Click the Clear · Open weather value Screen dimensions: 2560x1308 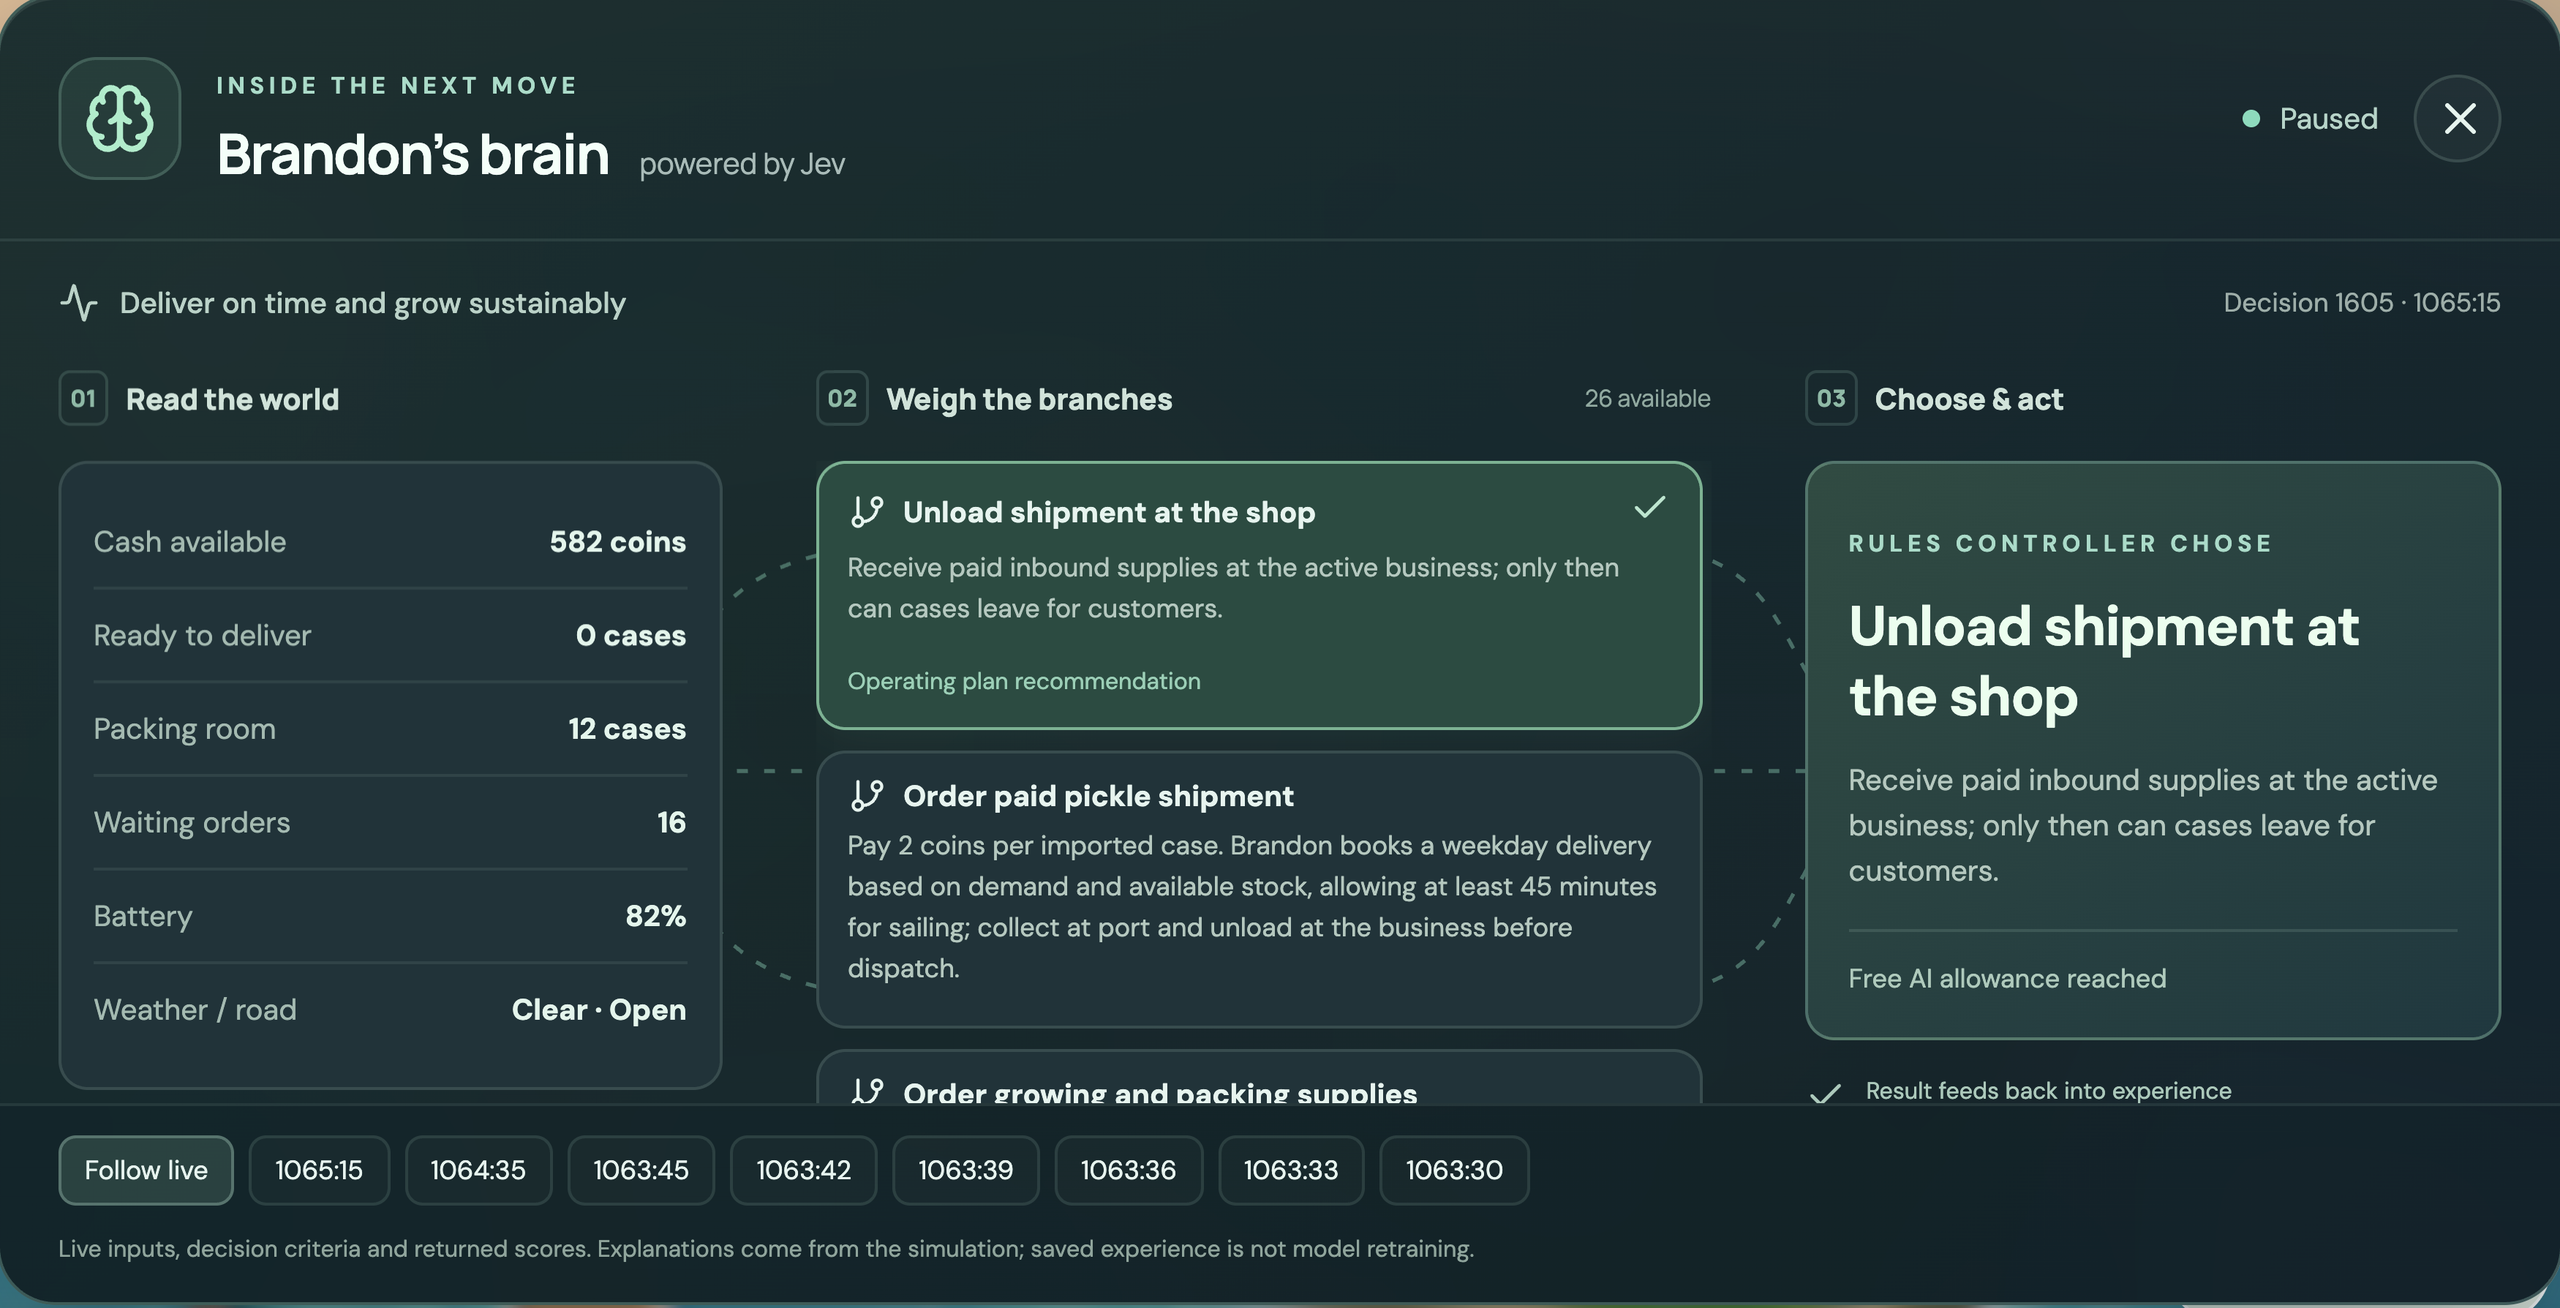599,1010
